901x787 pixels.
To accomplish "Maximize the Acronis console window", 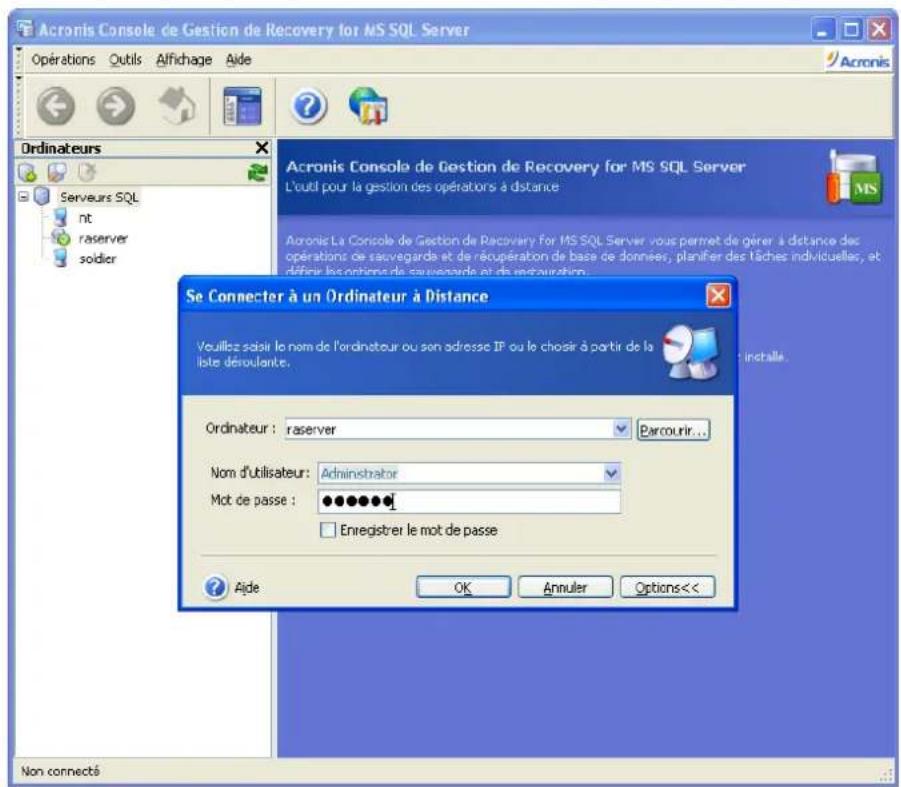I will [851, 29].
